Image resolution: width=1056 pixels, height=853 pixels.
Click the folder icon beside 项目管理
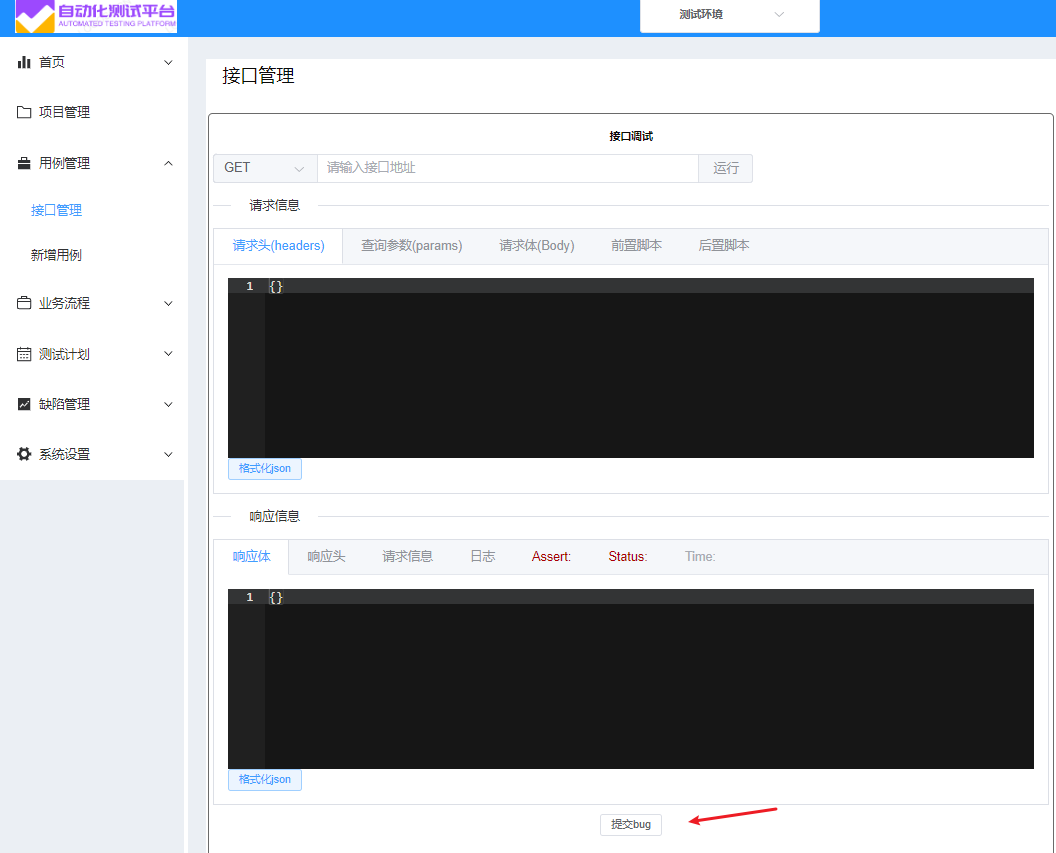point(24,112)
